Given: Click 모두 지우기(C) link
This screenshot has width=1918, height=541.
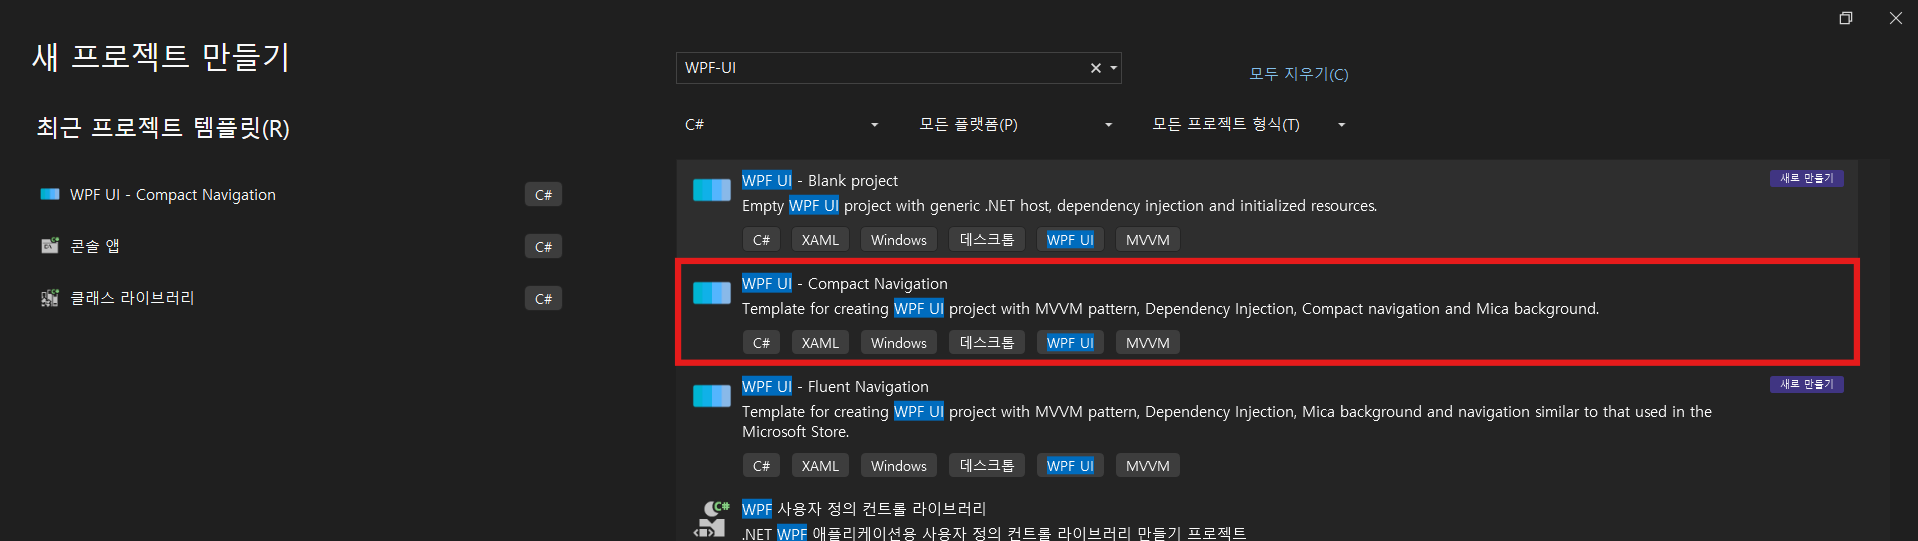Looking at the screenshot, I should pos(1298,74).
